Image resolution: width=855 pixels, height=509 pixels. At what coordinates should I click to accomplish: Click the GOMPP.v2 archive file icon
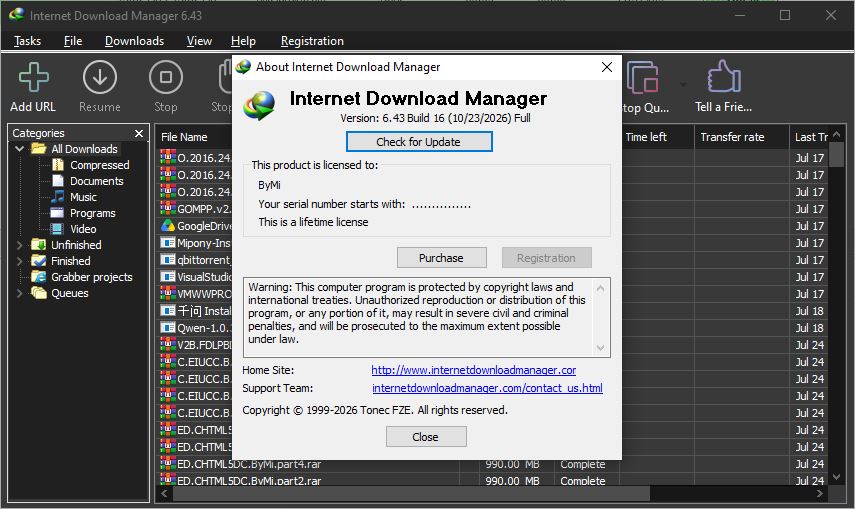pos(167,208)
